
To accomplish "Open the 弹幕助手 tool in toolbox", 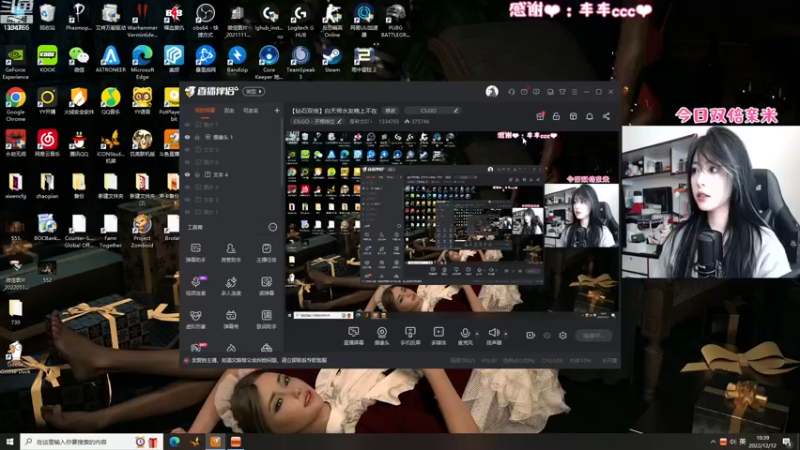I will tap(195, 253).
